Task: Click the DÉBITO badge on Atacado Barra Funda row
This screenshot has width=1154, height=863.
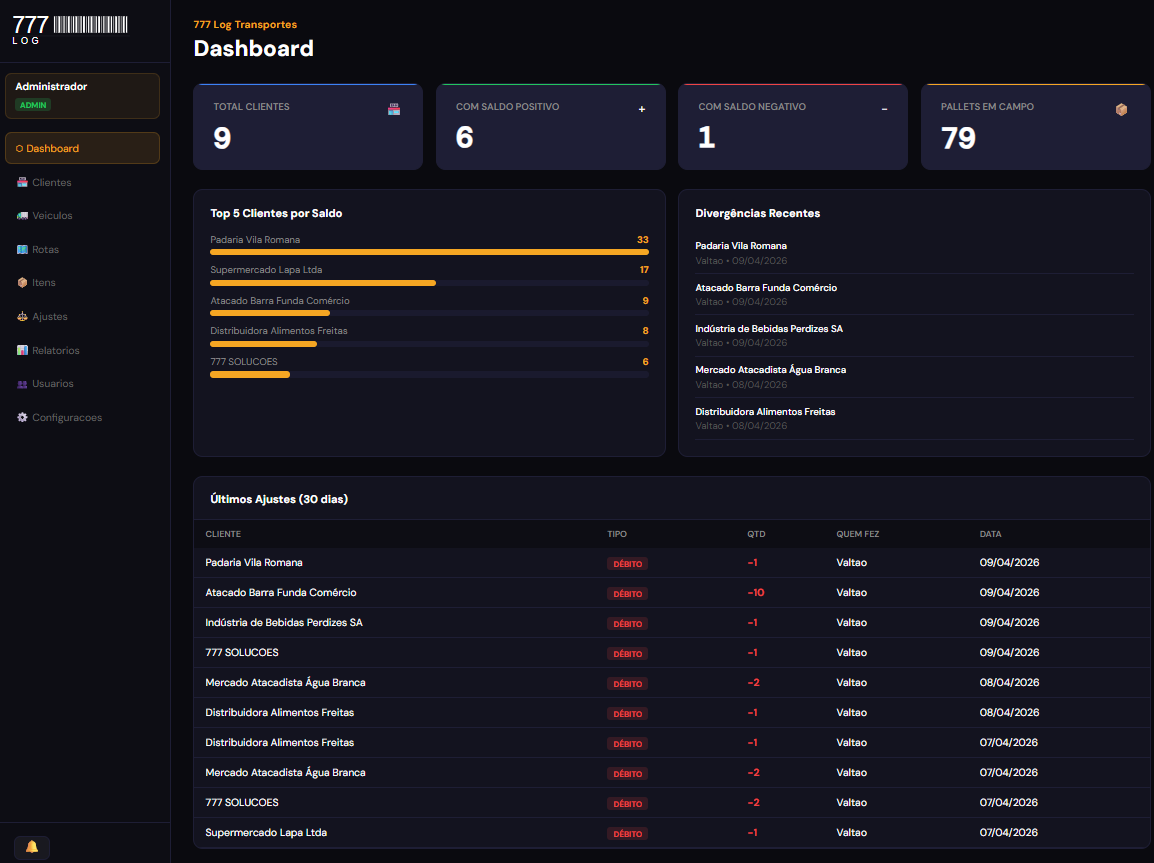Action: pyautogui.click(x=628, y=593)
